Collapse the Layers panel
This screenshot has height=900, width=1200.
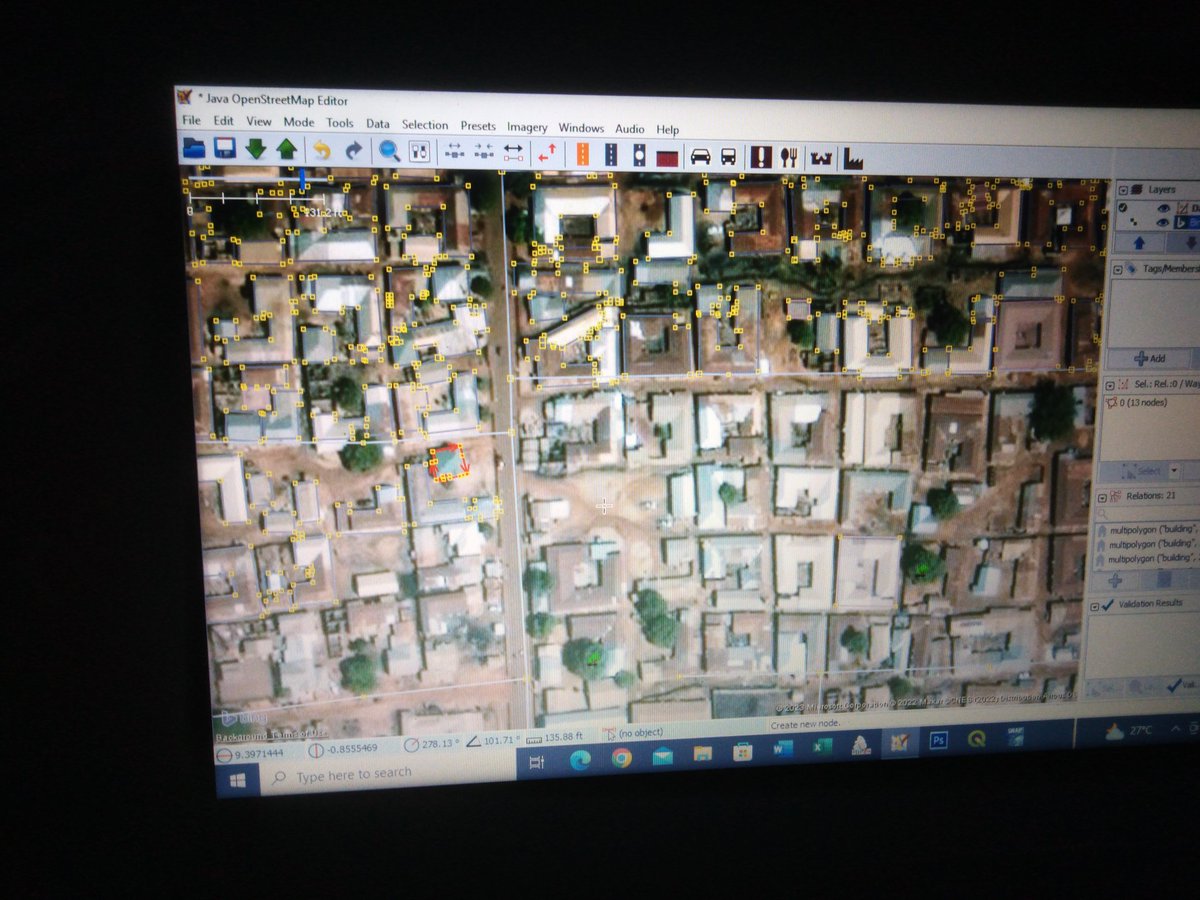tap(1123, 189)
